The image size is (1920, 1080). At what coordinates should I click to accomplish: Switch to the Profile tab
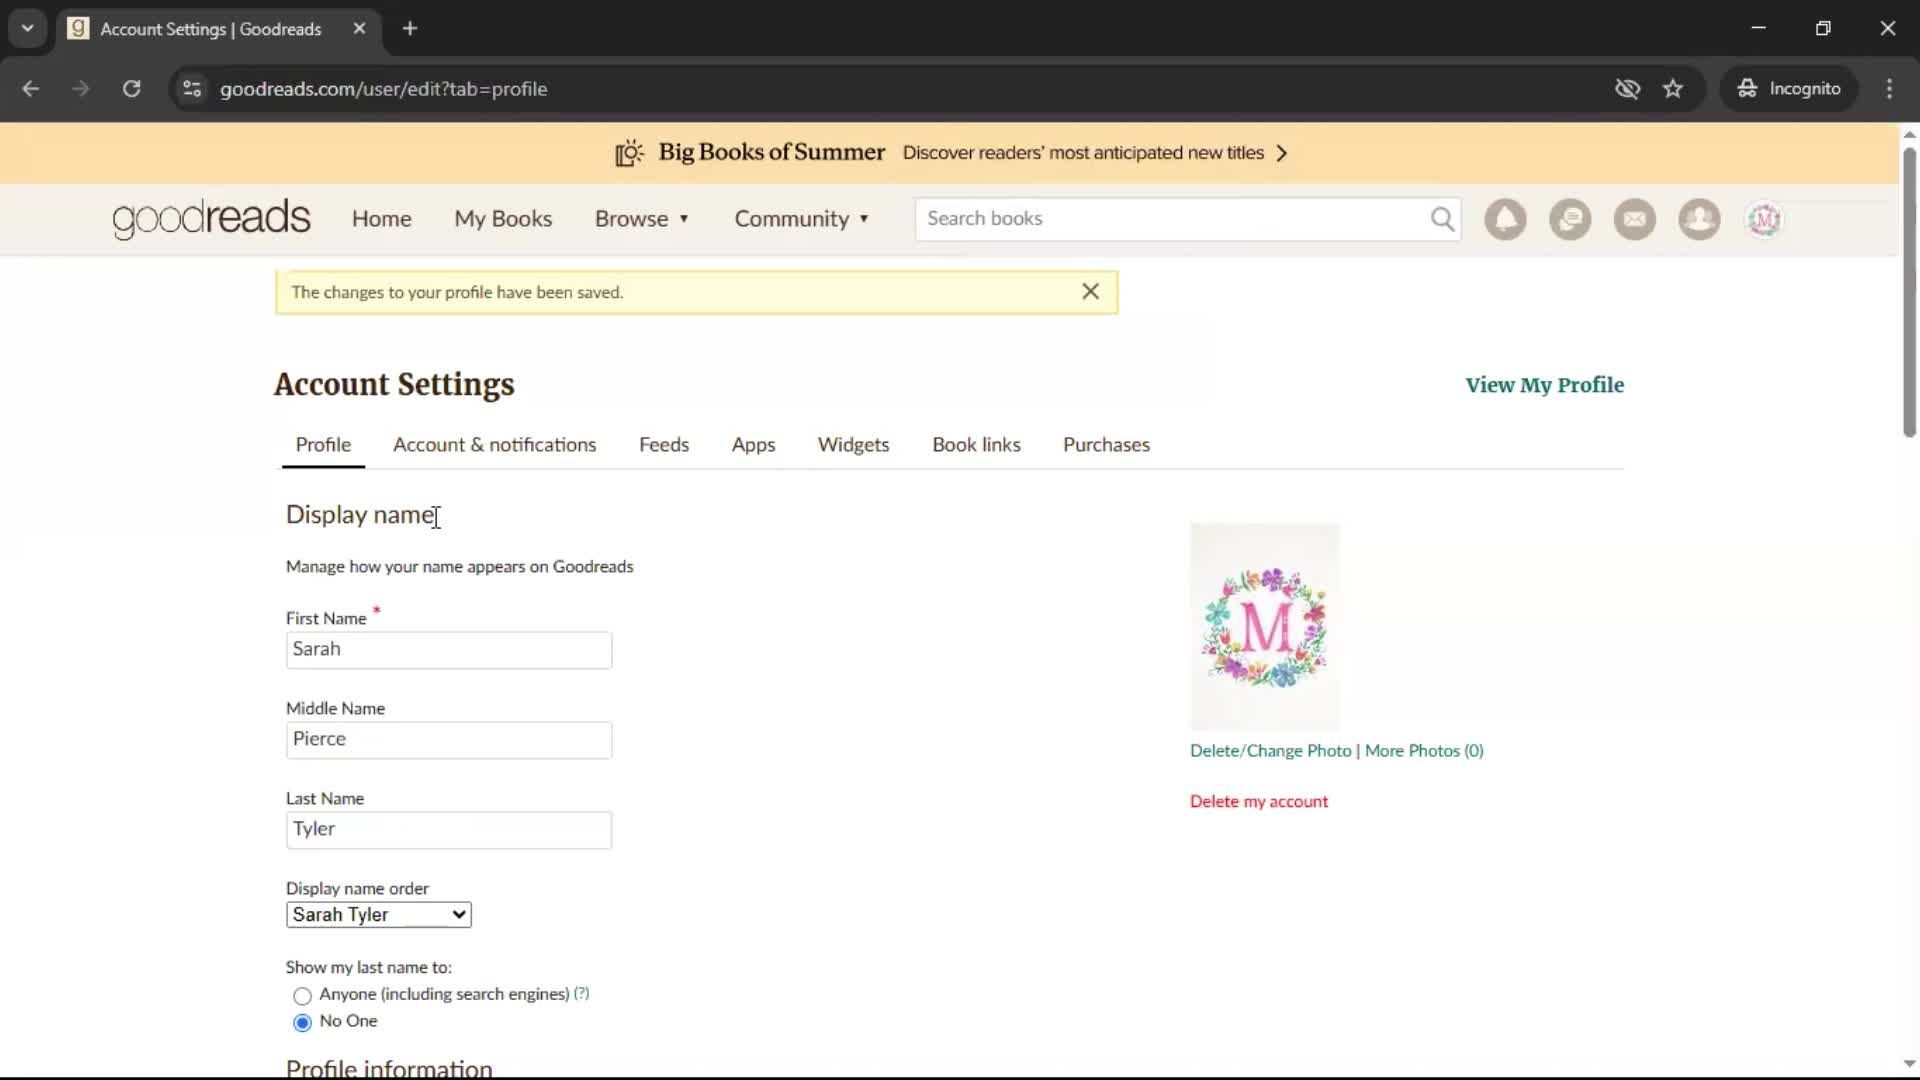323,445
